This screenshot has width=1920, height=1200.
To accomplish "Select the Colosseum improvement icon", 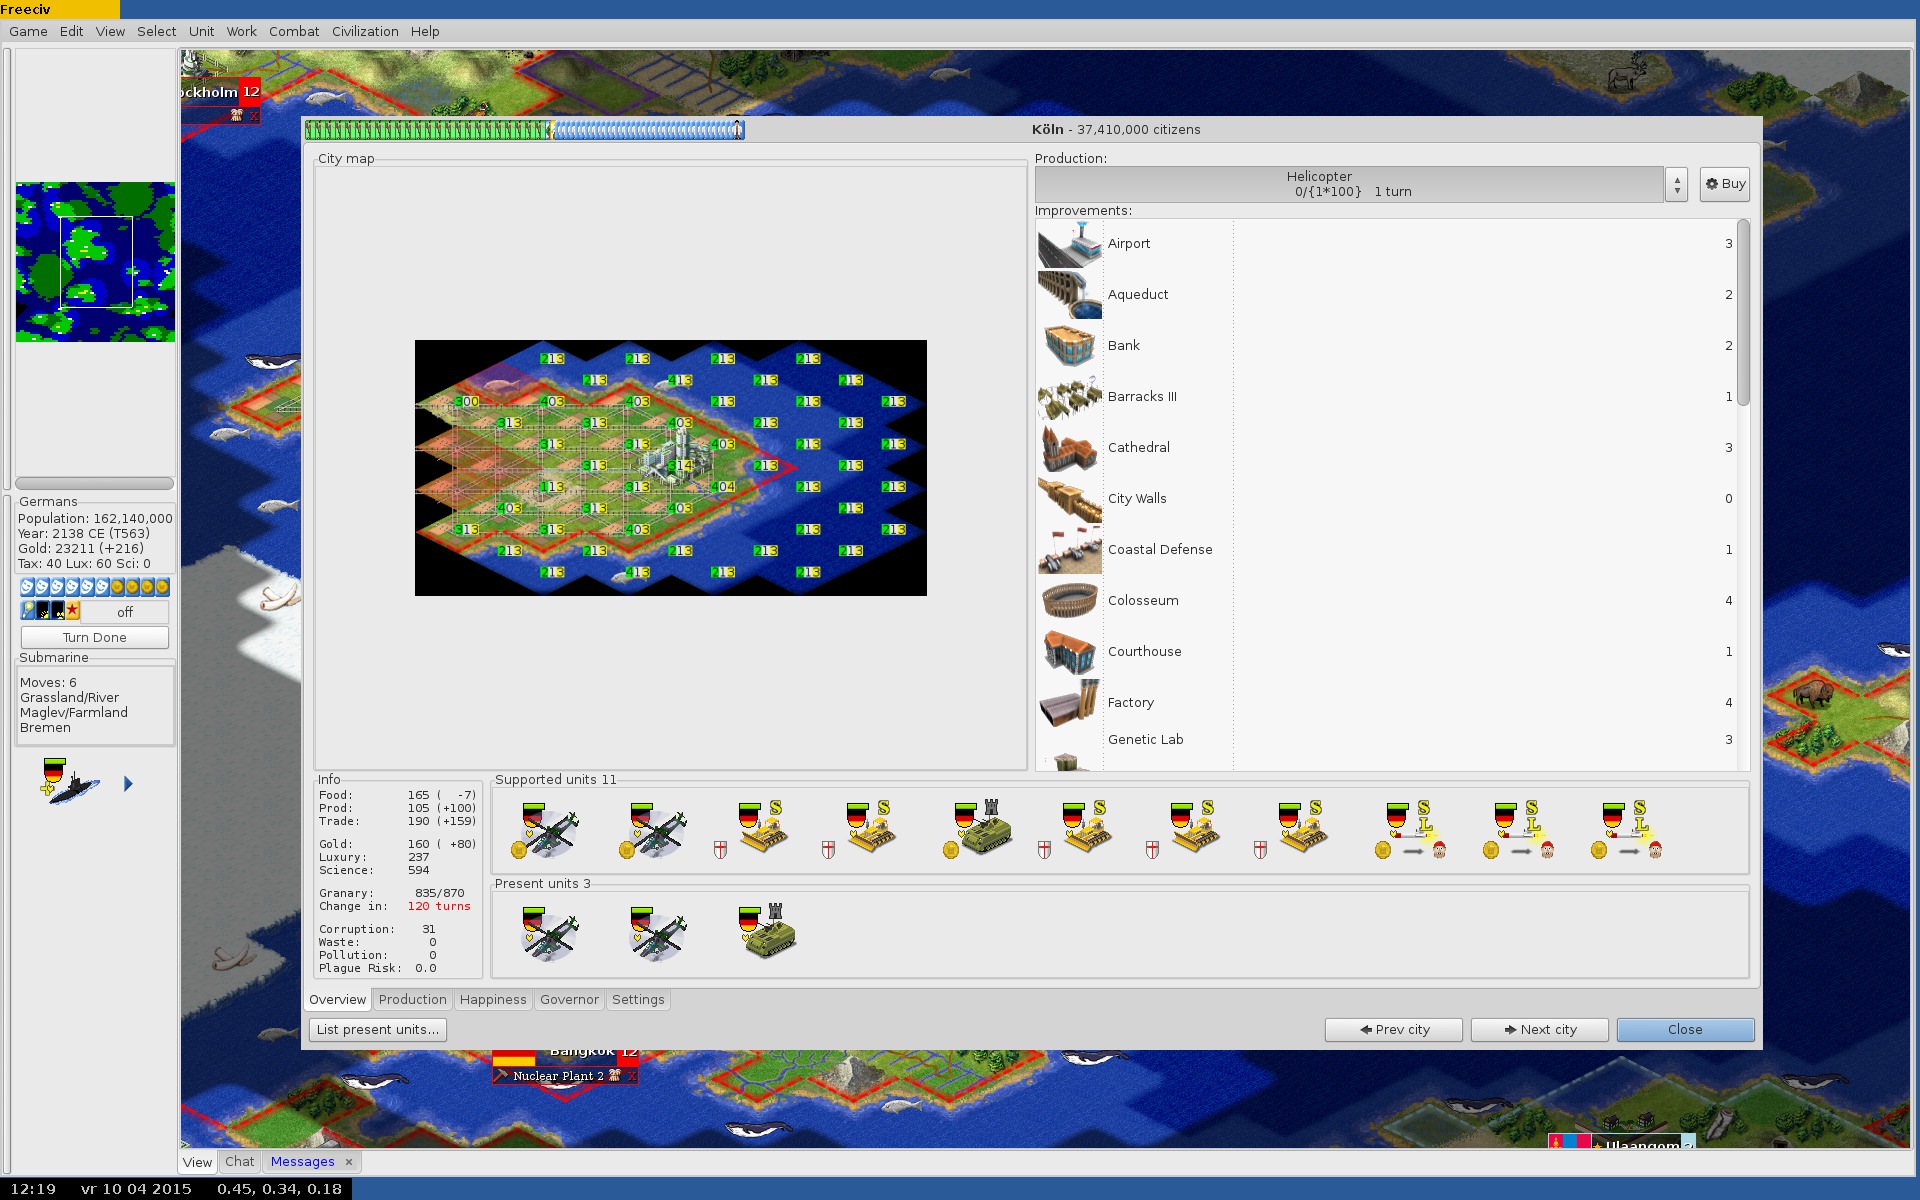I will [x=1069, y=601].
